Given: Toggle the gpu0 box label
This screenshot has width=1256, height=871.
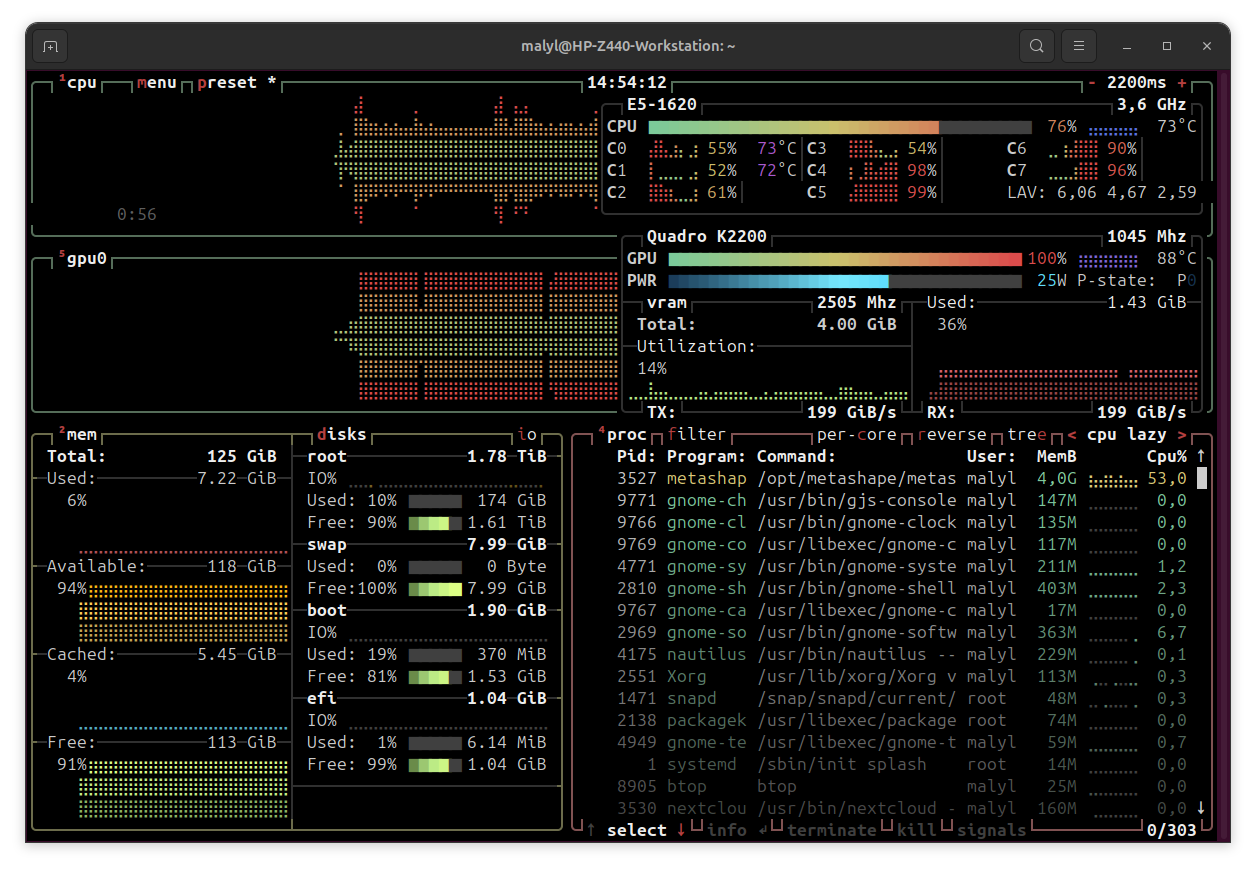Looking at the screenshot, I should click(82, 258).
